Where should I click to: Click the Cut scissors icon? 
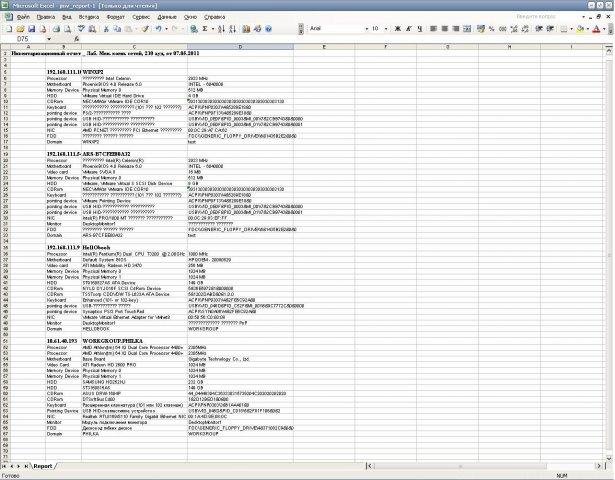tap(106, 29)
